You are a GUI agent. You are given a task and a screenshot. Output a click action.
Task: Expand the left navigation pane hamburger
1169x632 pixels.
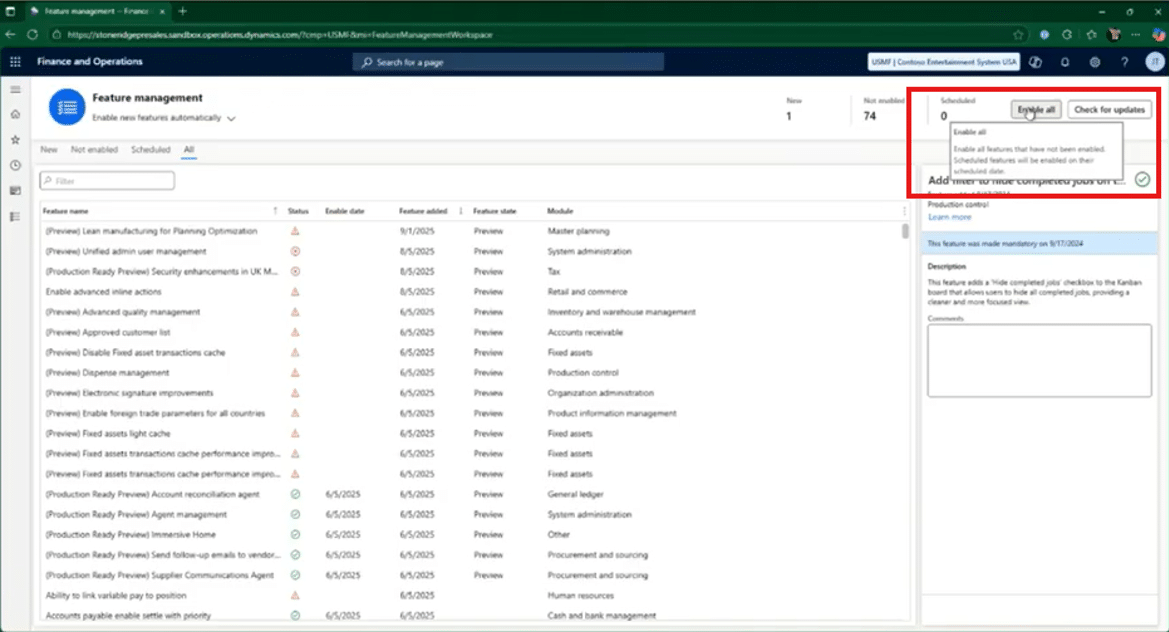(15, 90)
